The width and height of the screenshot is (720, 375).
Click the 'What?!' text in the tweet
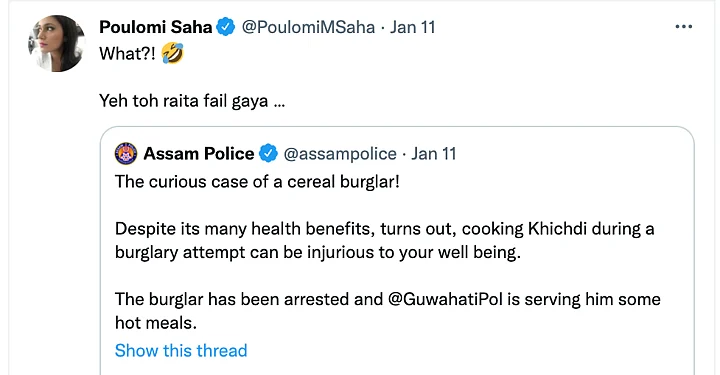(x=127, y=54)
